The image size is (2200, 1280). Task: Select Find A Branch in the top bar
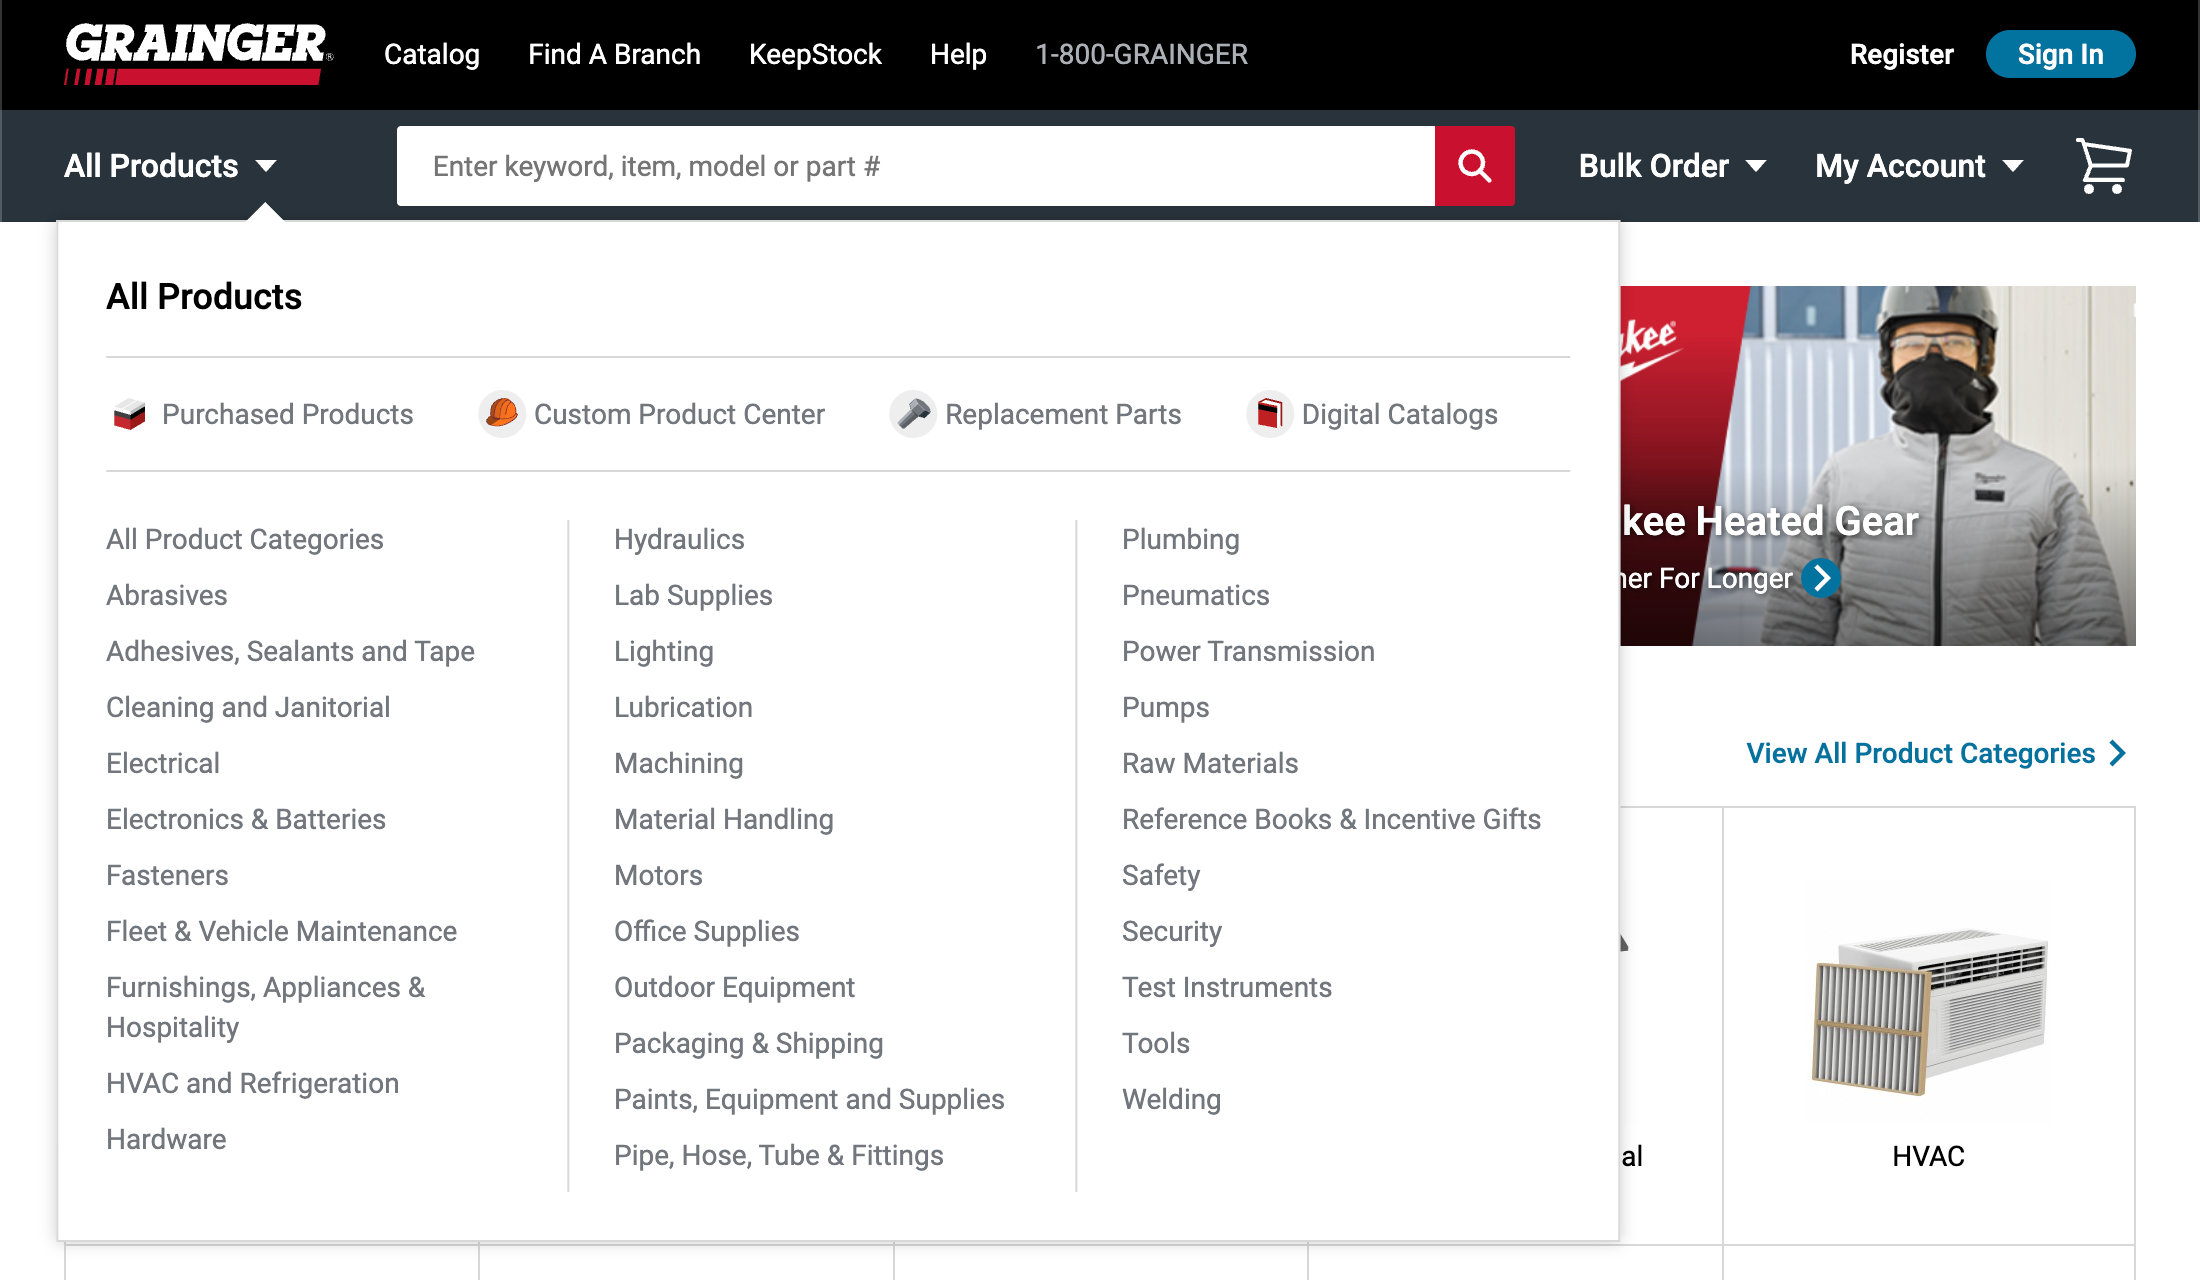point(614,54)
